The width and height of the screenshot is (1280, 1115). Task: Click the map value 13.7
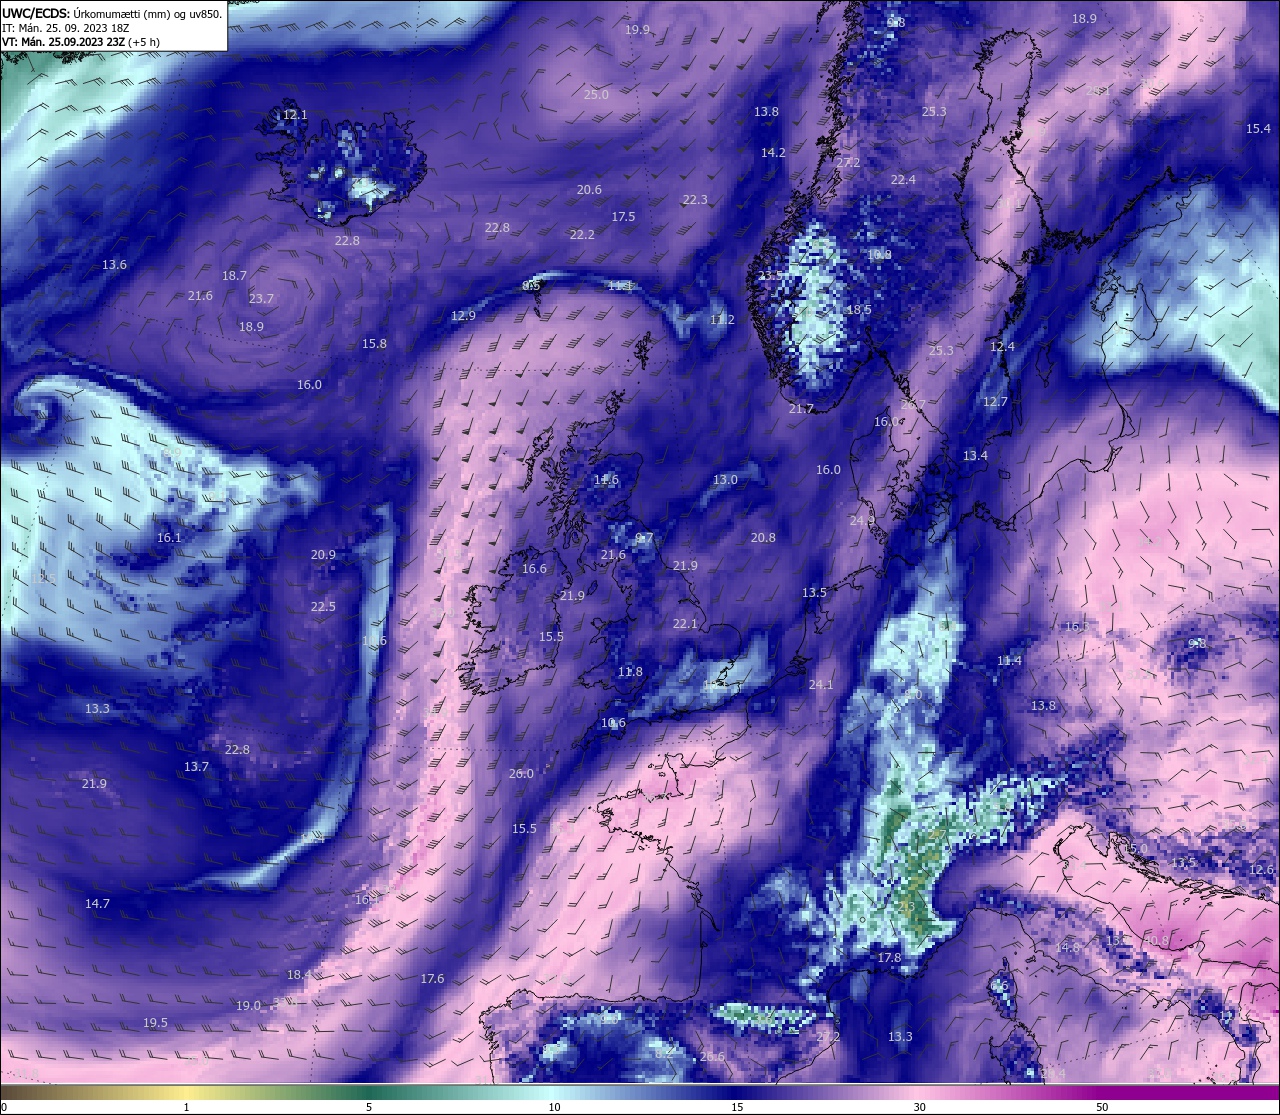tap(196, 767)
